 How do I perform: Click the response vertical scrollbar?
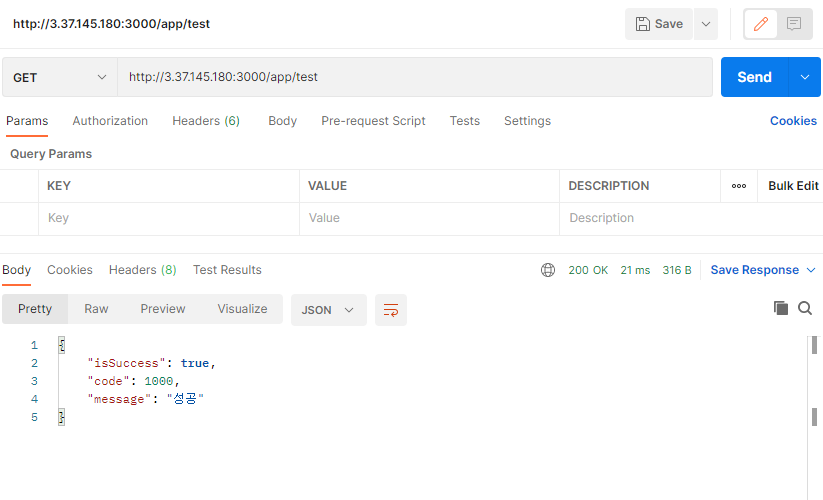point(814,417)
